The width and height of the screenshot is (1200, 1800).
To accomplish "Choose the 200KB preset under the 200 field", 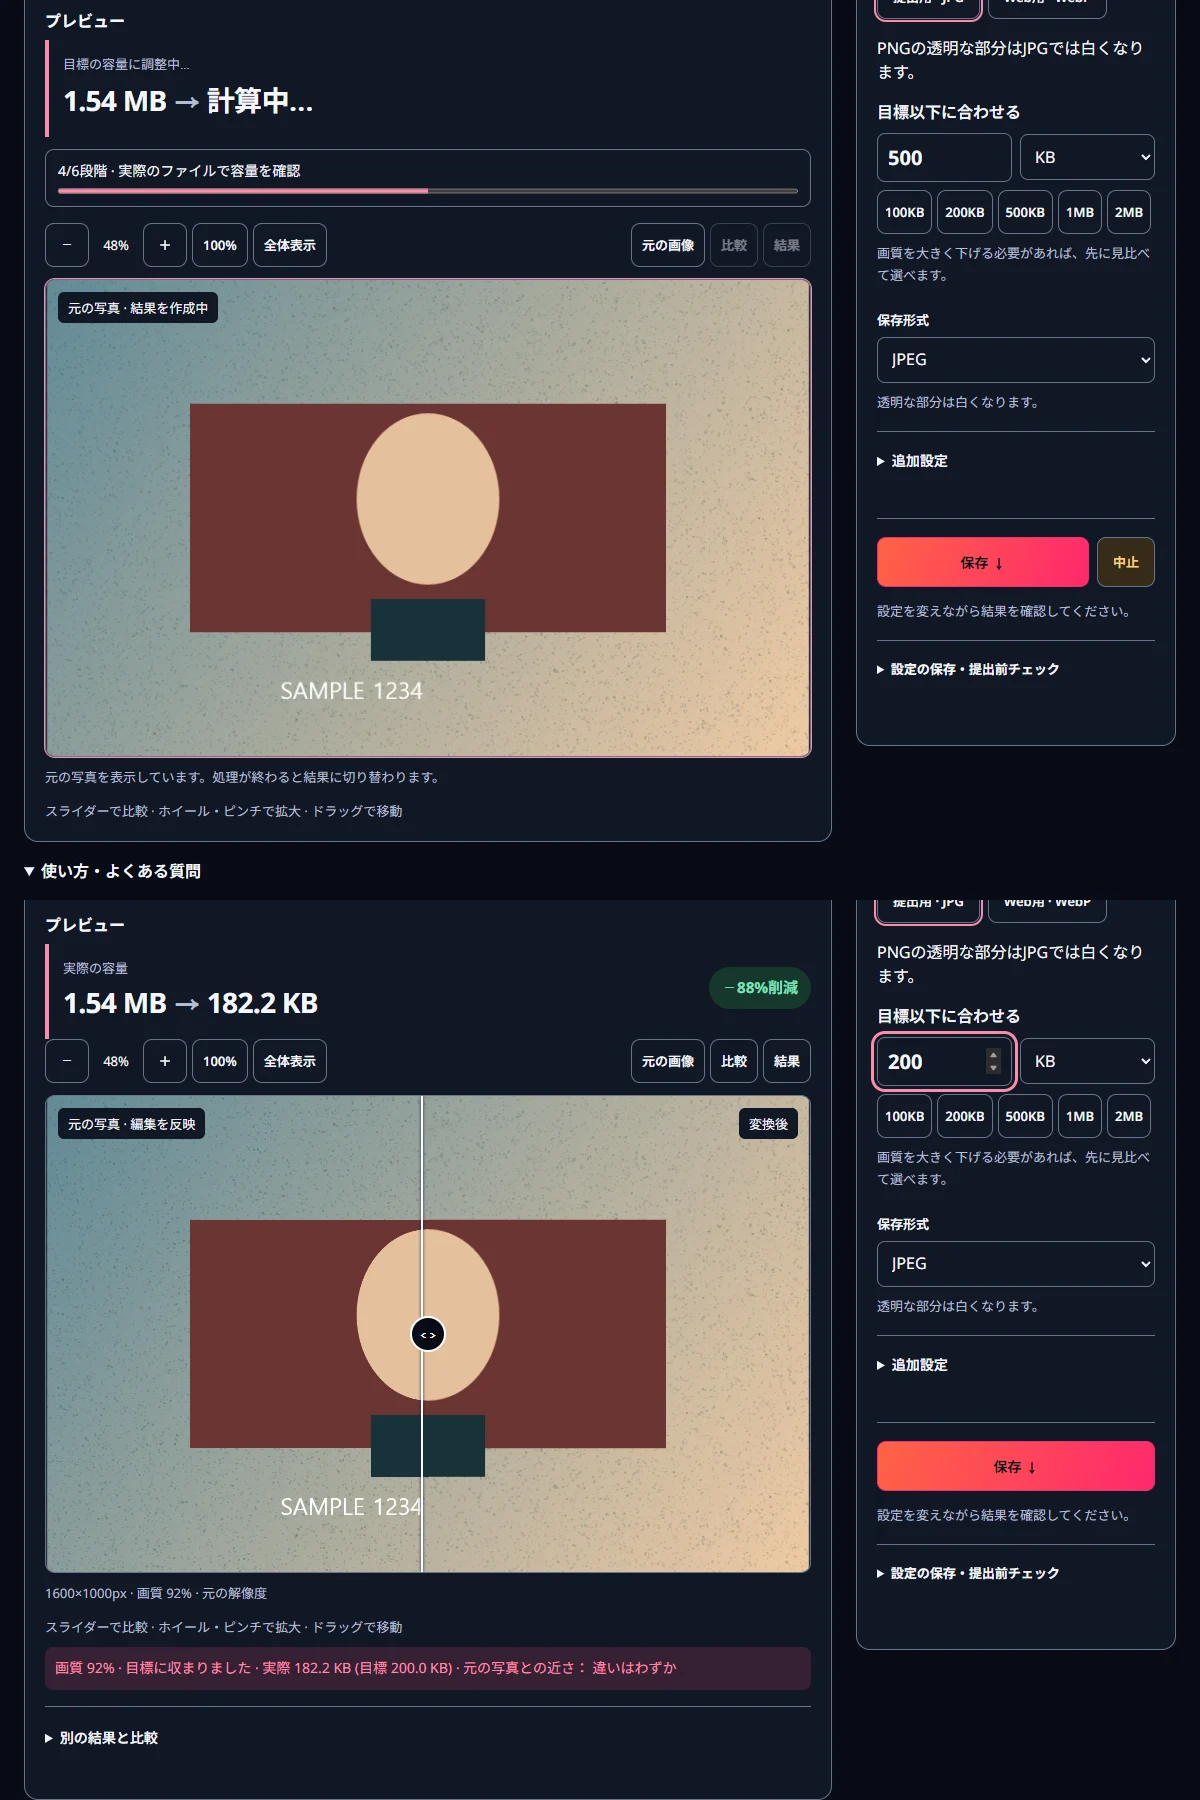I will coord(965,1116).
